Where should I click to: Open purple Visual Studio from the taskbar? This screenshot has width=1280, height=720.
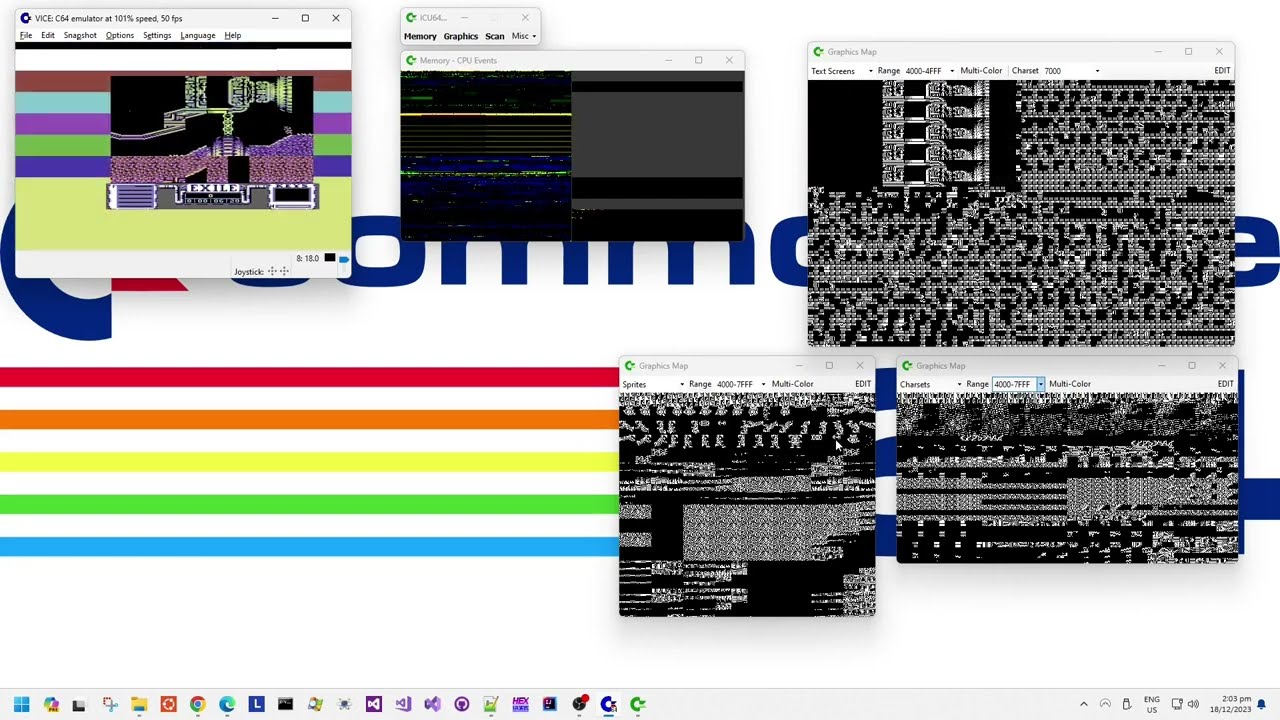tap(373, 704)
